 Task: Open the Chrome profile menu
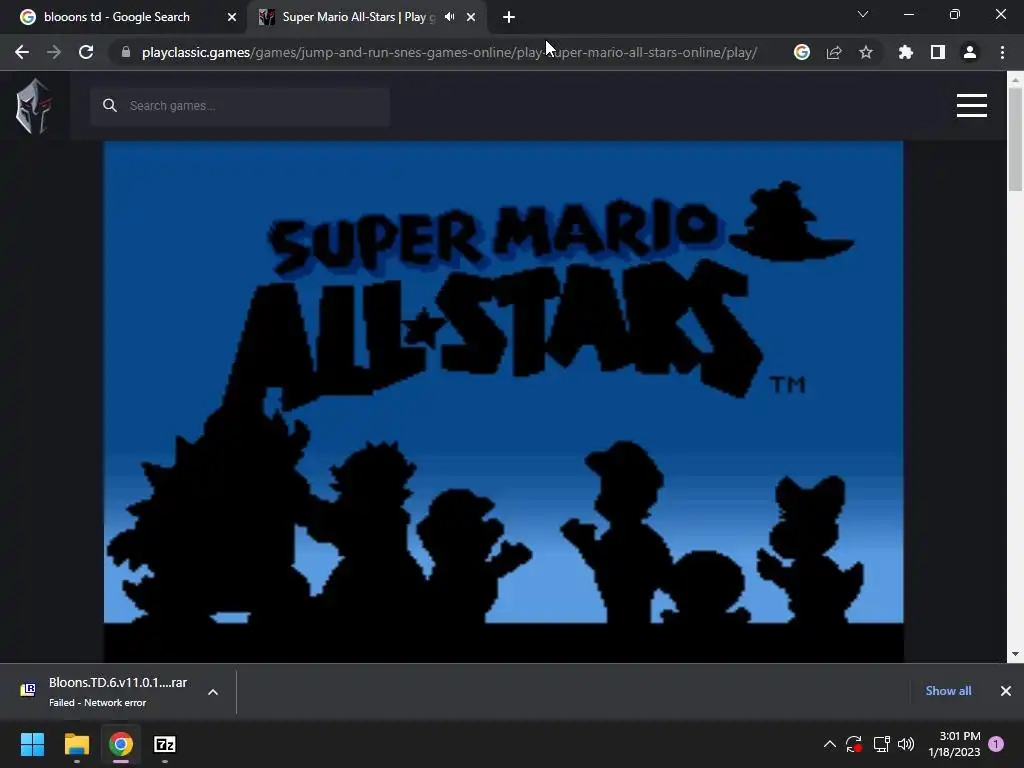click(x=970, y=52)
